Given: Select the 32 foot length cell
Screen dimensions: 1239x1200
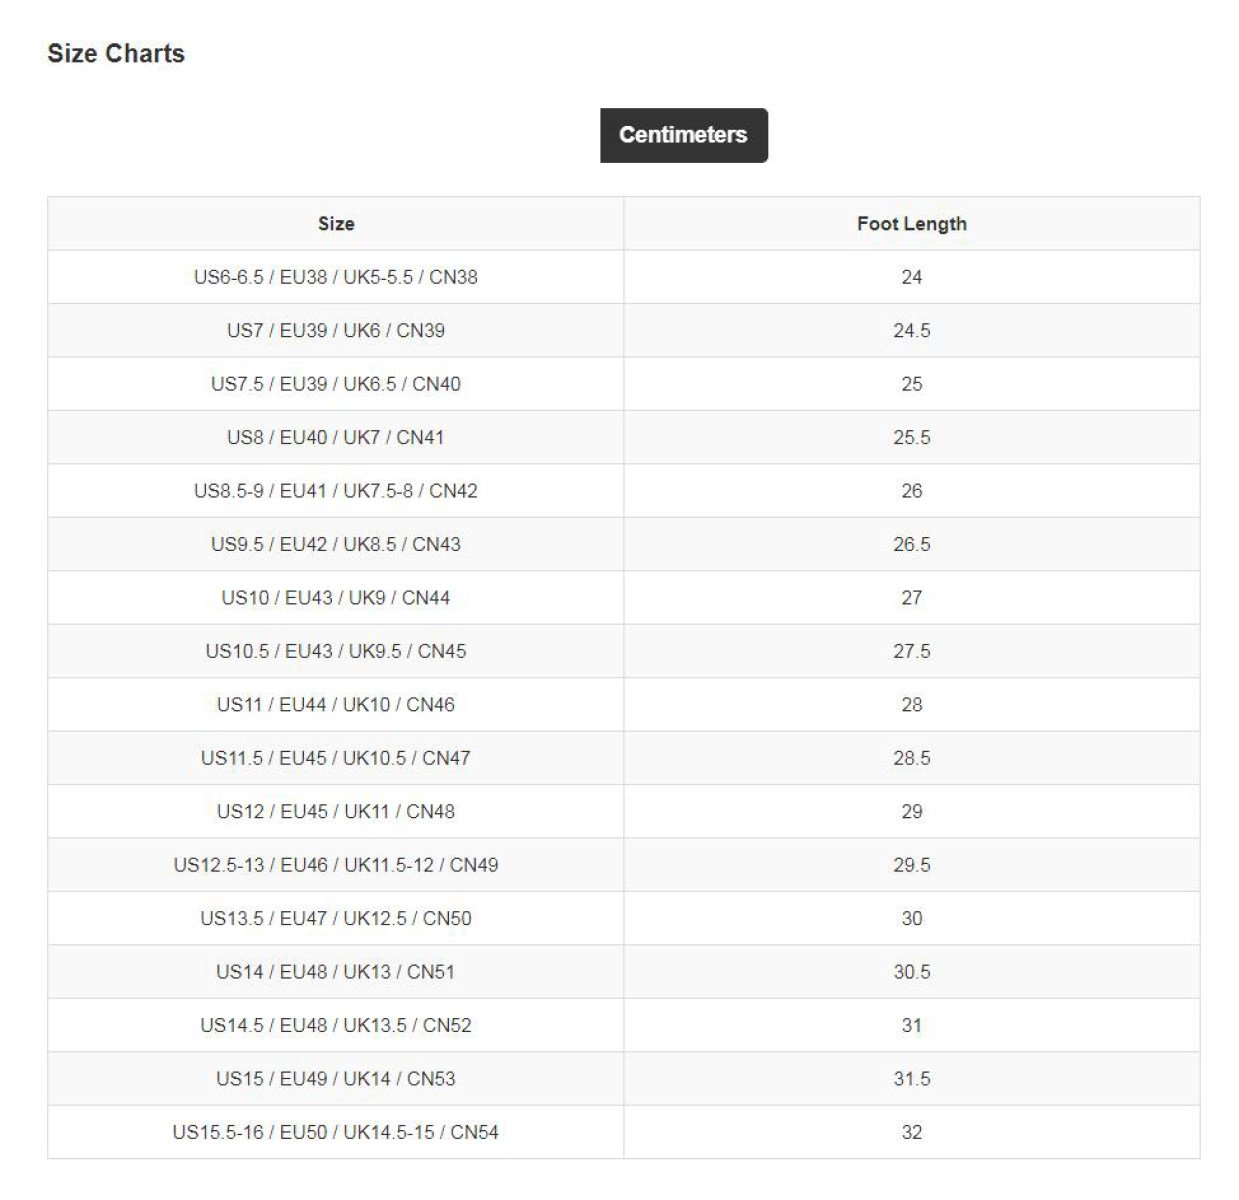Looking at the screenshot, I should [x=911, y=1133].
